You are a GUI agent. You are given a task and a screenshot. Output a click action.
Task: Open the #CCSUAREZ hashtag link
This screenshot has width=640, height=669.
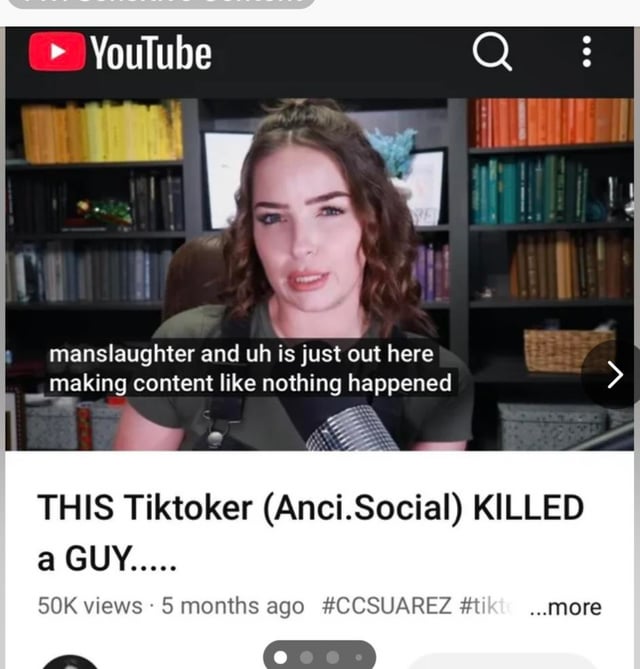[x=387, y=605]
